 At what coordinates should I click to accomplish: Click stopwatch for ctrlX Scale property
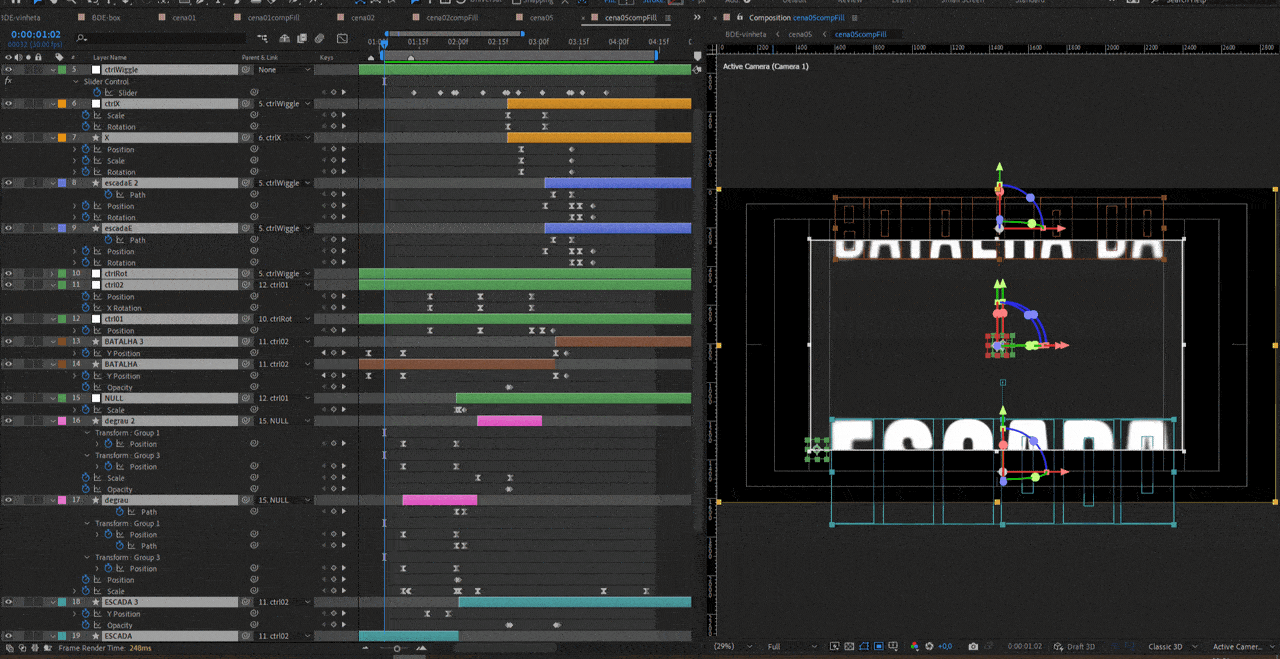[x=85, y=115]
